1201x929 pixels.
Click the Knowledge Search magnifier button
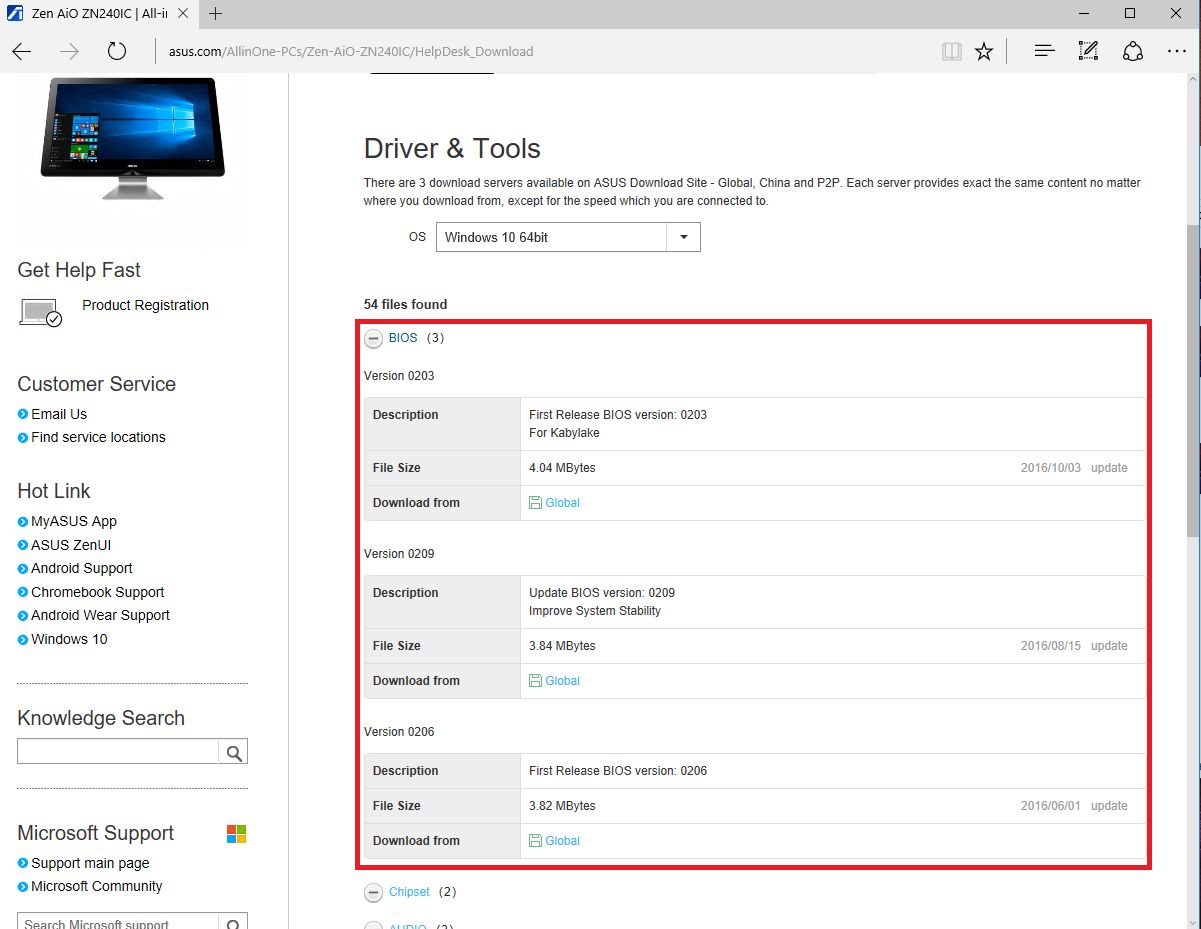(x=234, y=753)
